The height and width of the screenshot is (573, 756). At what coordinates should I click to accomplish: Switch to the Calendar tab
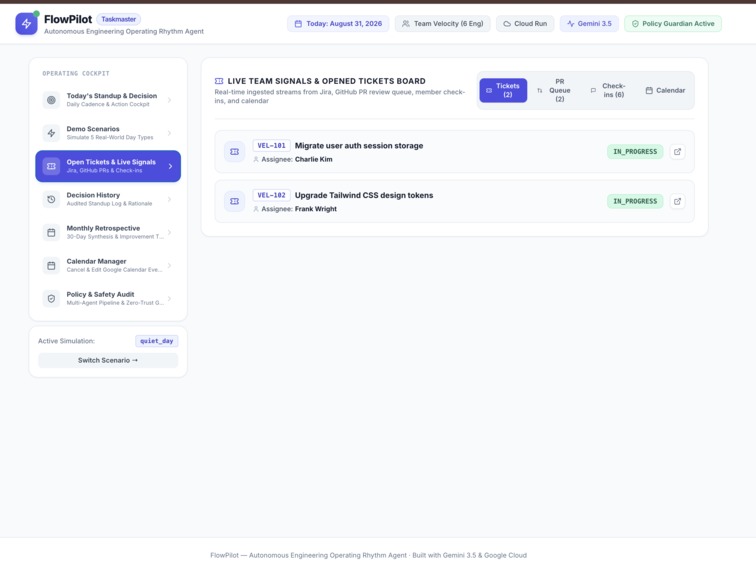[x=665, y=90]
